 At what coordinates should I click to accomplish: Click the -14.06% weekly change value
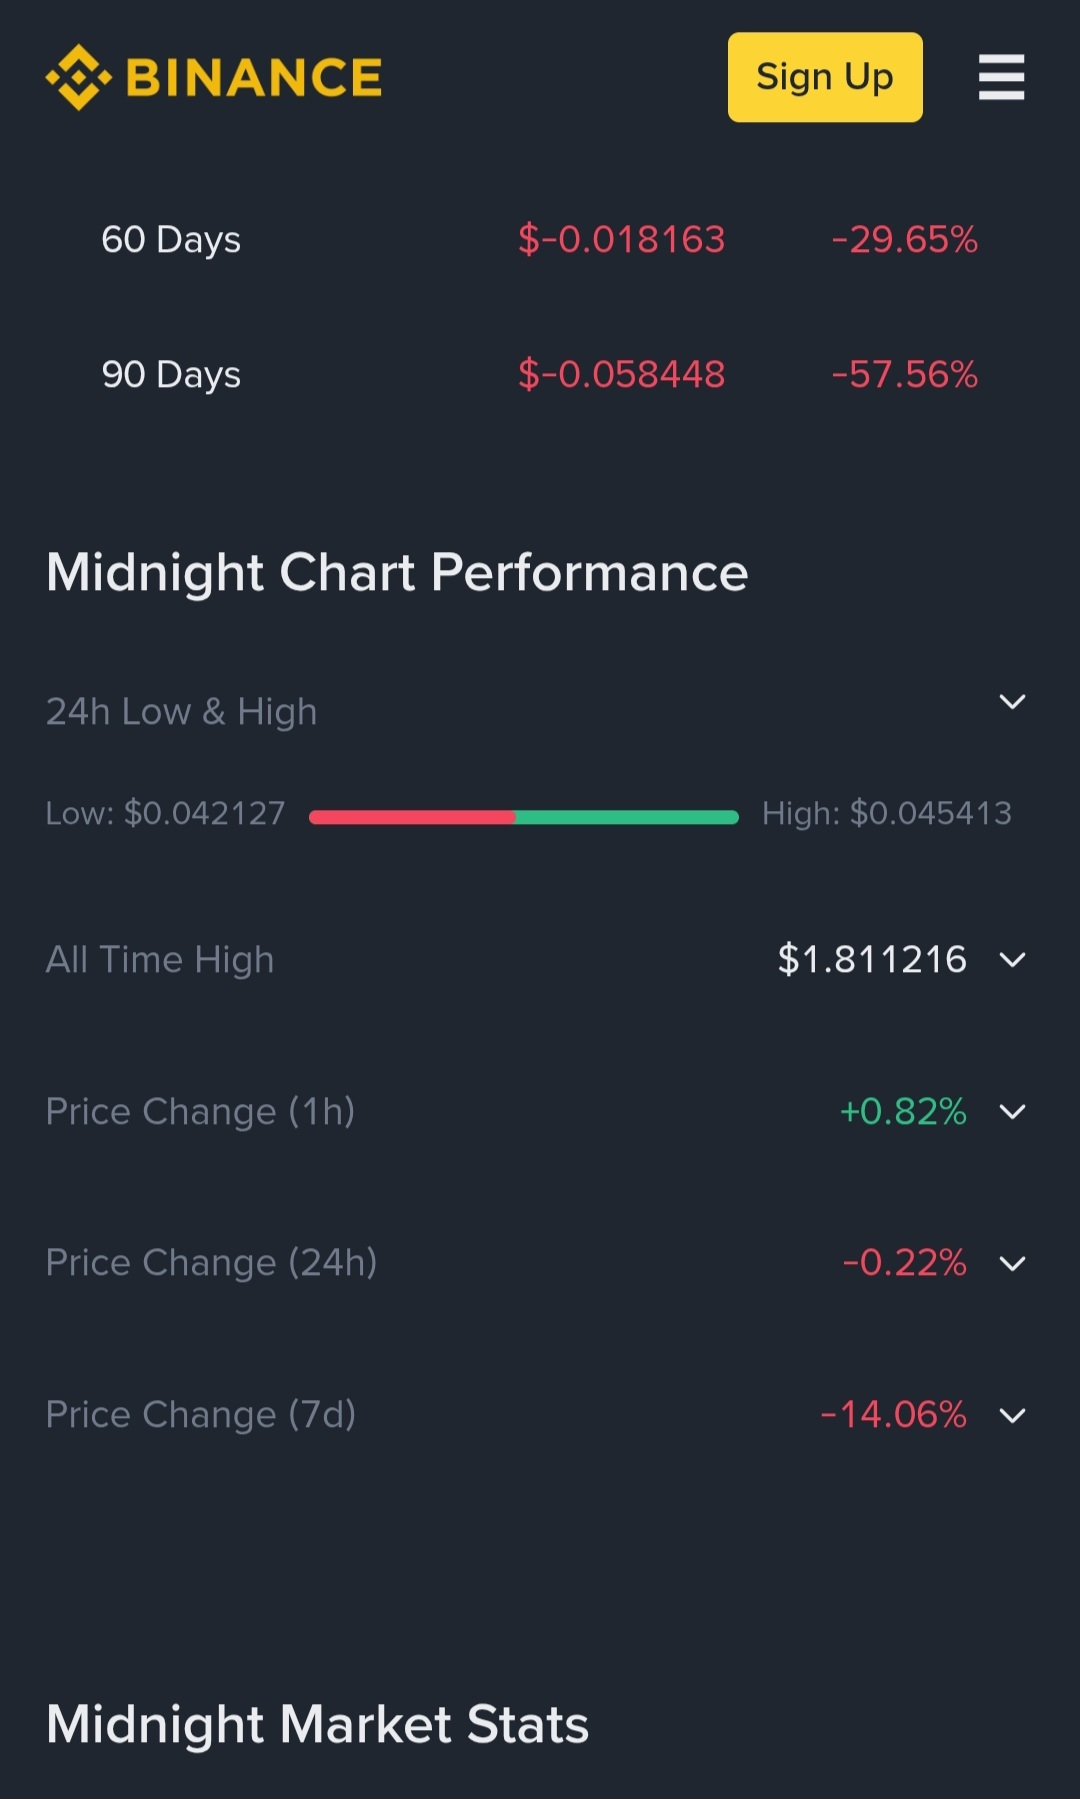coord(893,1415)
